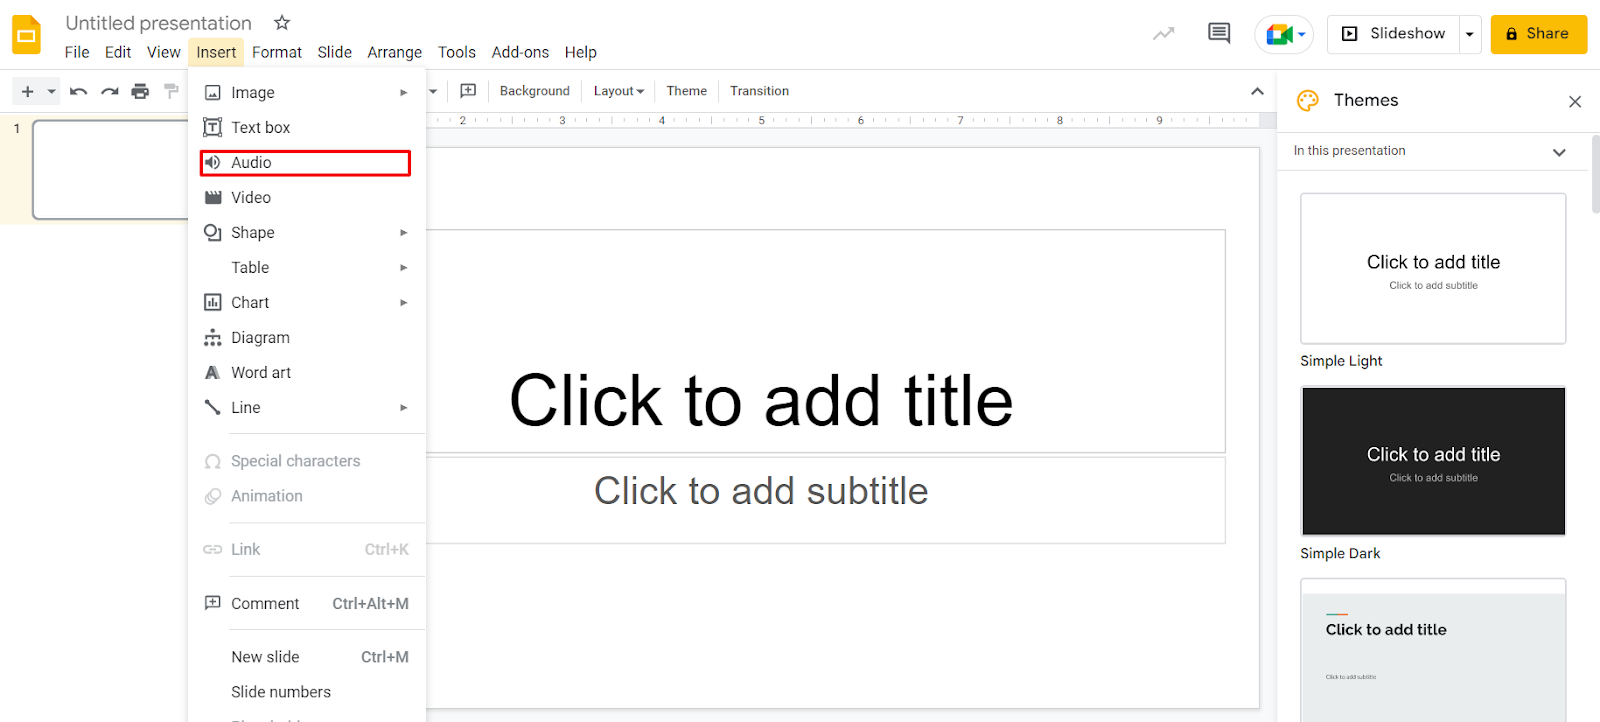
Task: Open the Arrange menu
Action: tap(395, 52)
